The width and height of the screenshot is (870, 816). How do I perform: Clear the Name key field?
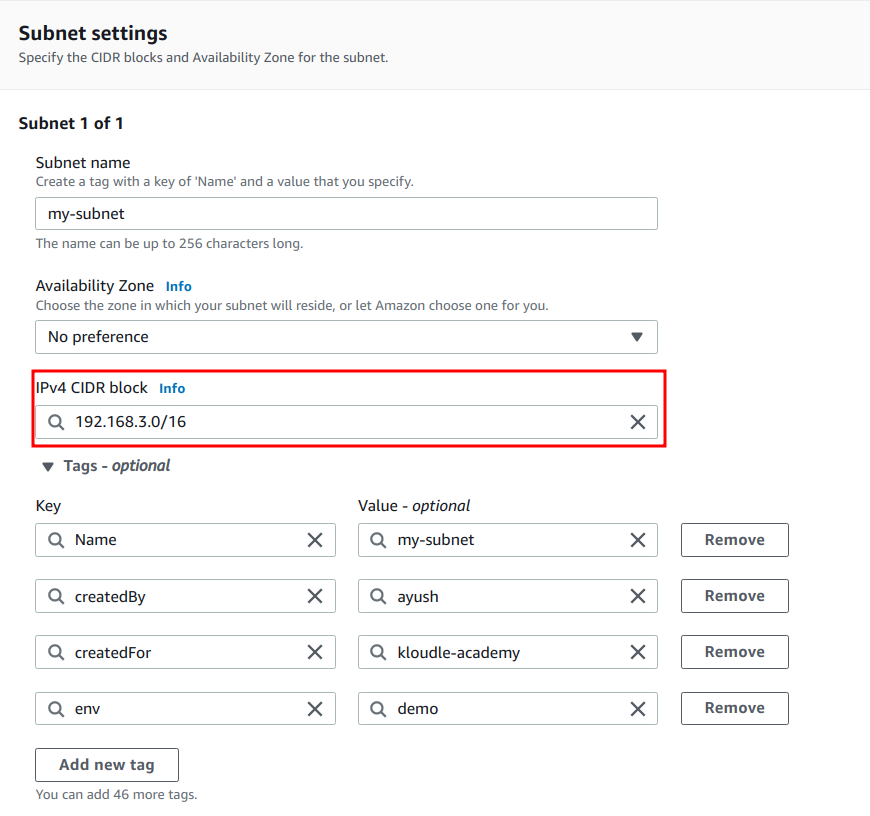[315, 540]
